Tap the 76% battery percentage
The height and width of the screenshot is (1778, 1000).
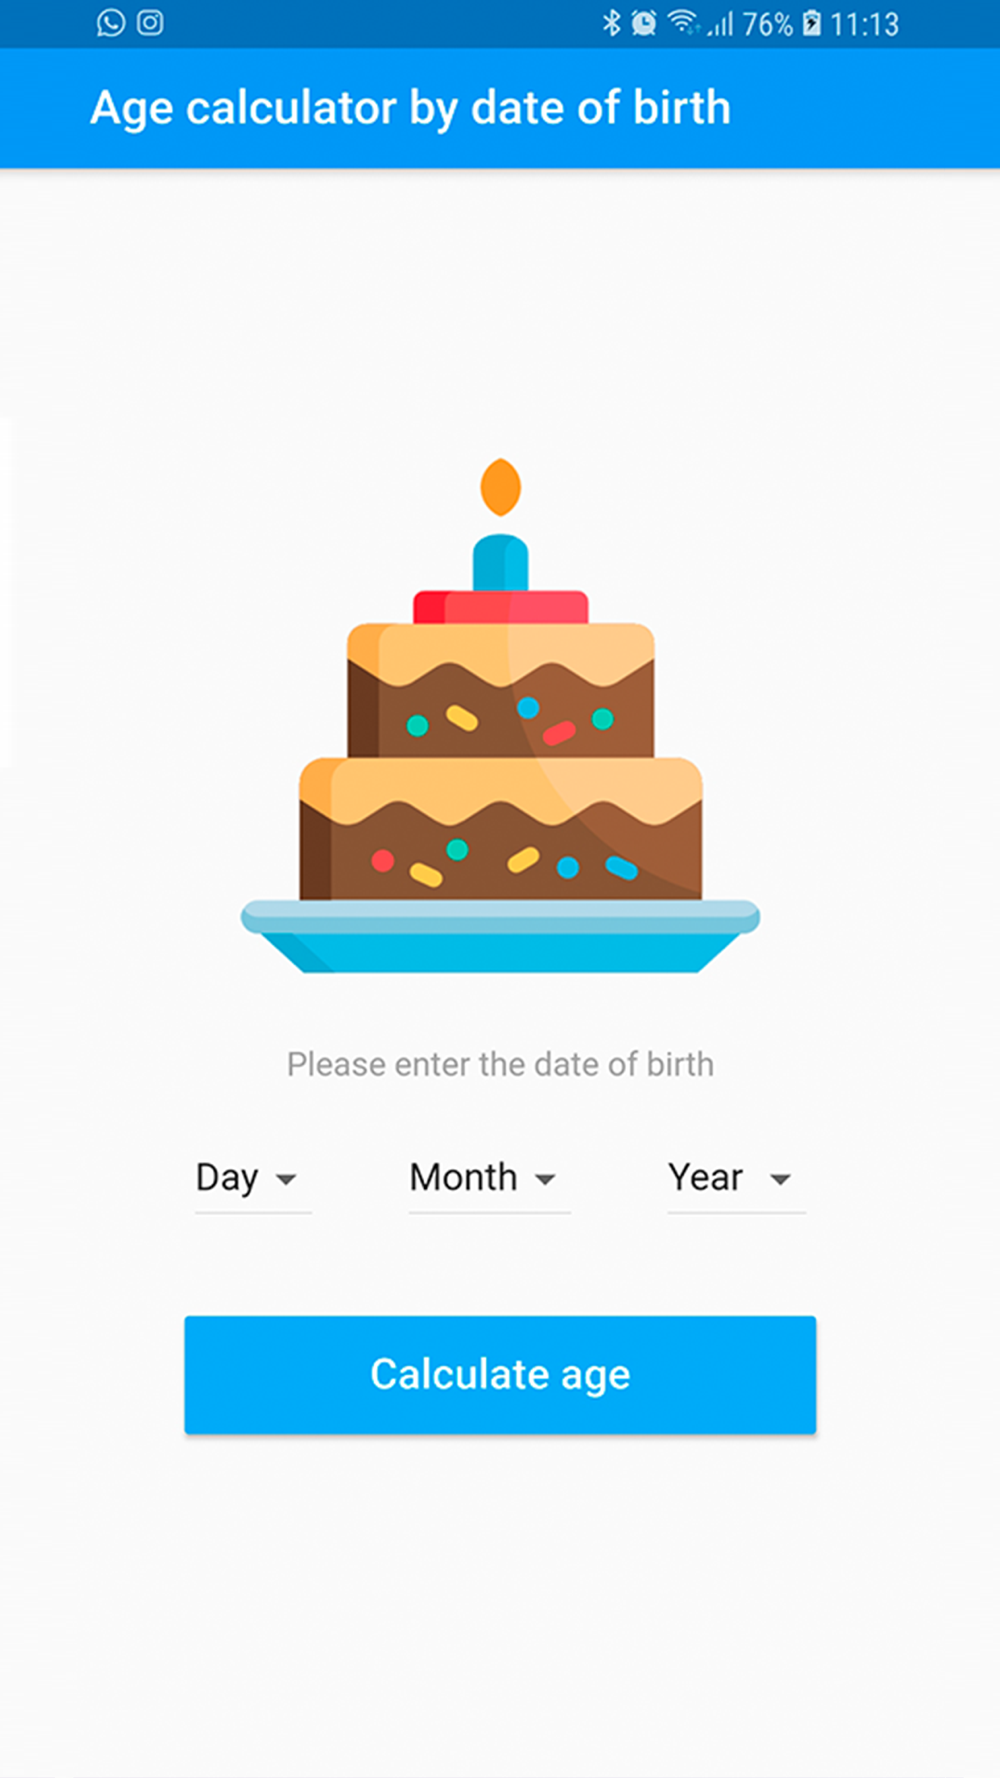coord(767,24)
